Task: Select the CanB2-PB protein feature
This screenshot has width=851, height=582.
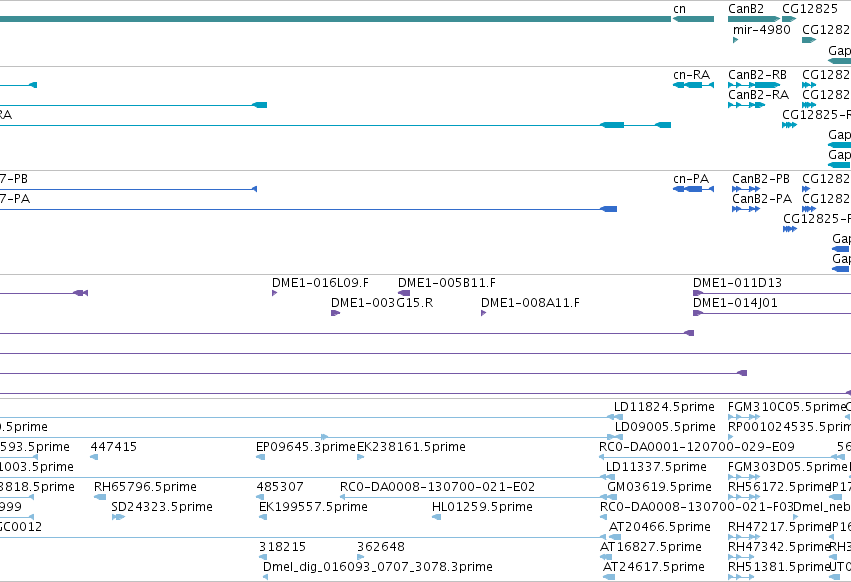Action: tap(746, 189)
